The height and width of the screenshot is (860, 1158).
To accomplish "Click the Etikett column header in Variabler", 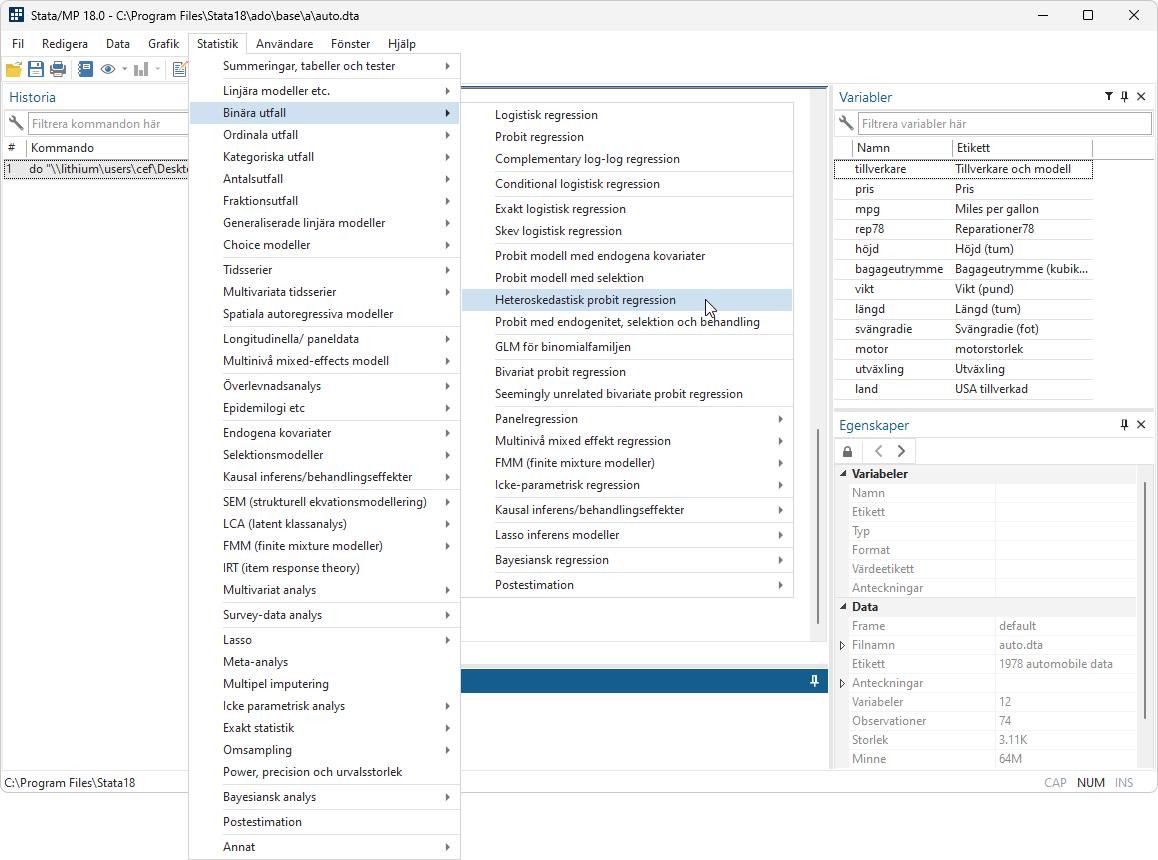I will pyautogui.click(x=1022, y=148).
